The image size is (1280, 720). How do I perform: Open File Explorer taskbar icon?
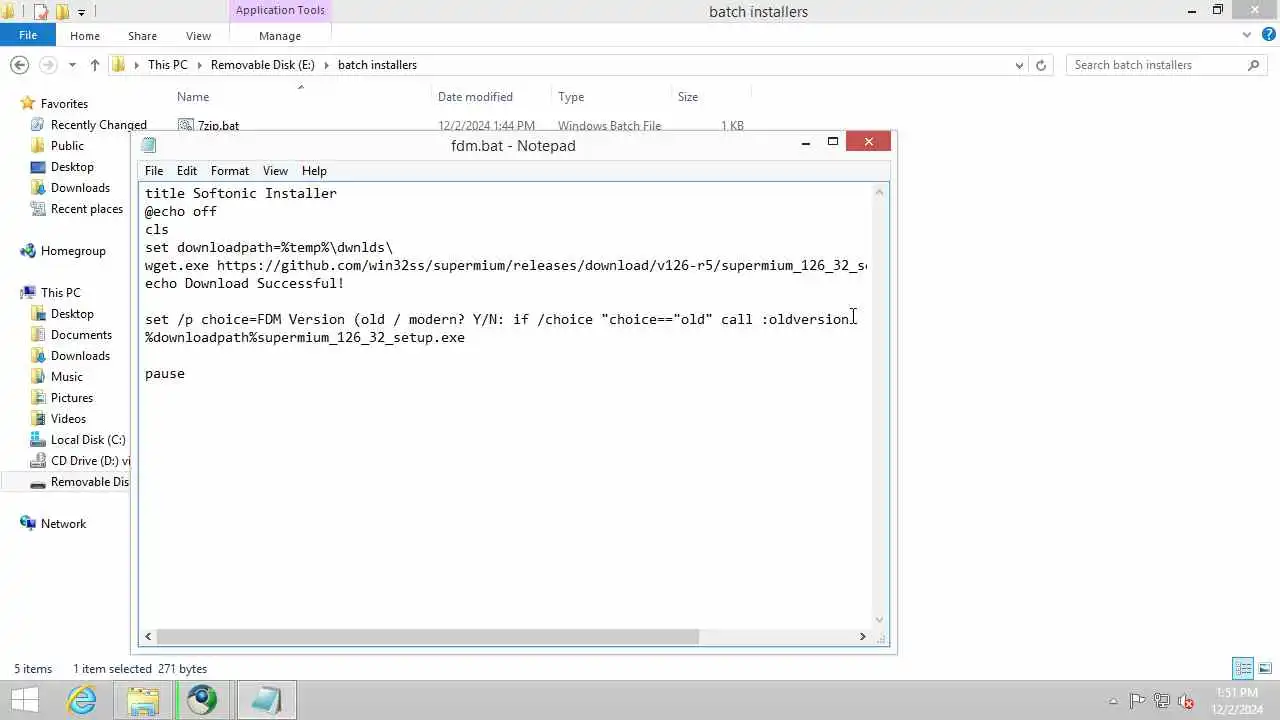tap(142, 700)
